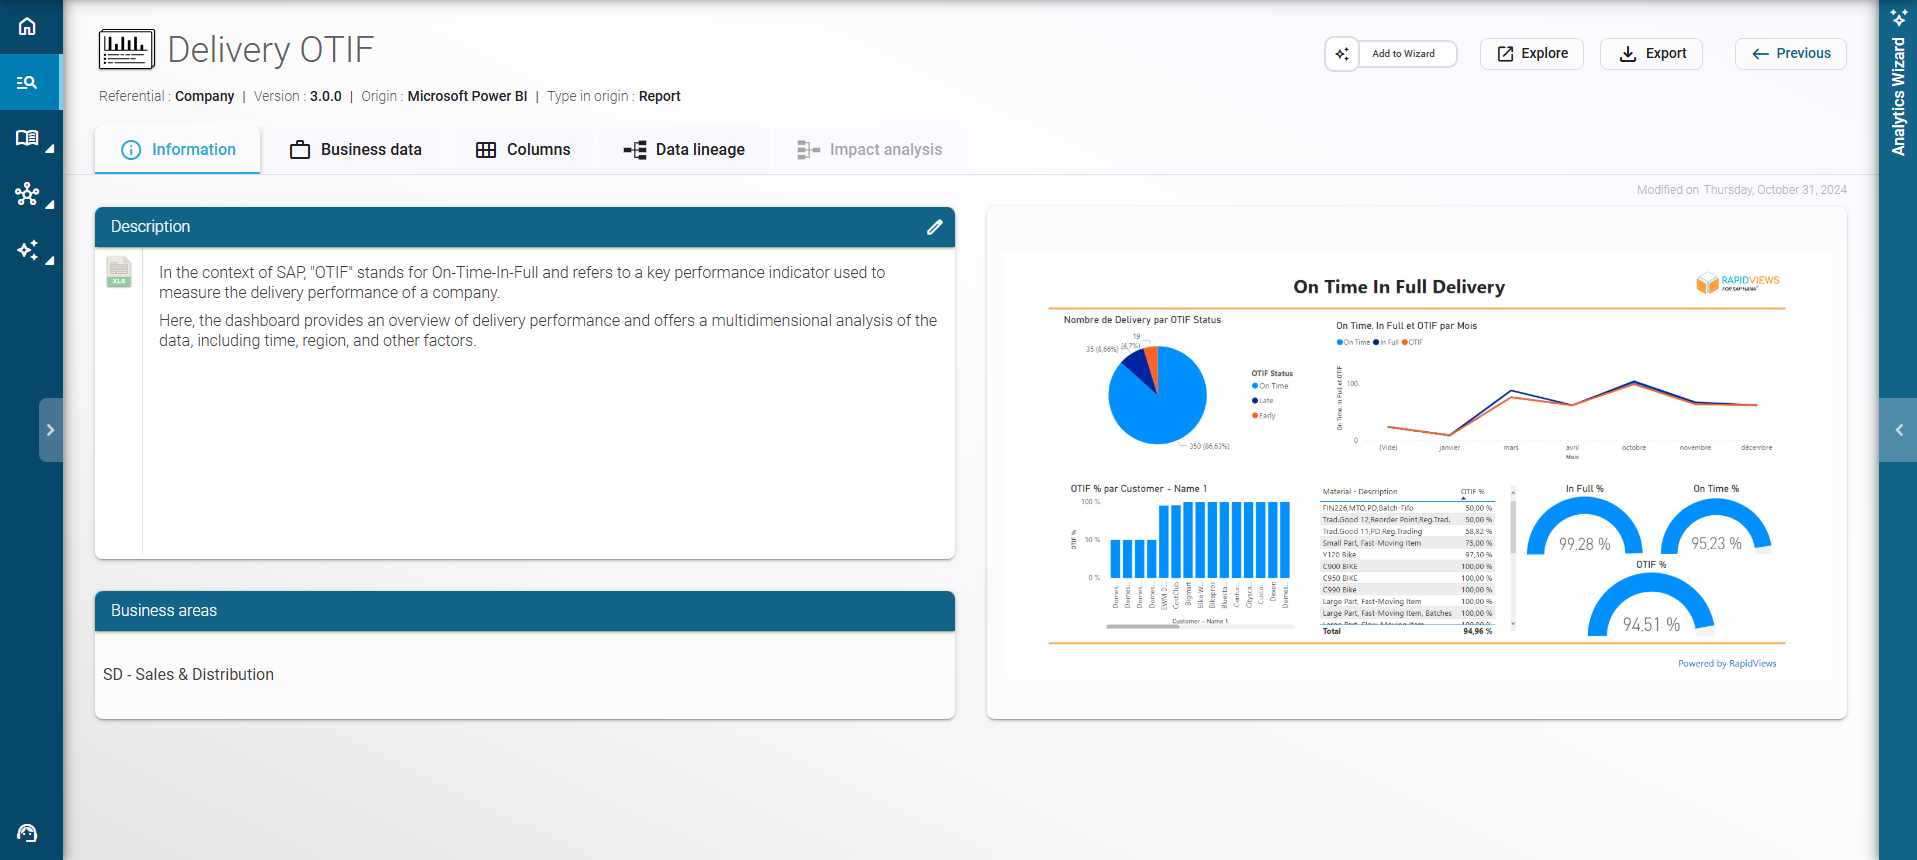Open the On Time In Full Delivery preview
This screenshot has height=860, width=1917.
click(1417, 464)
